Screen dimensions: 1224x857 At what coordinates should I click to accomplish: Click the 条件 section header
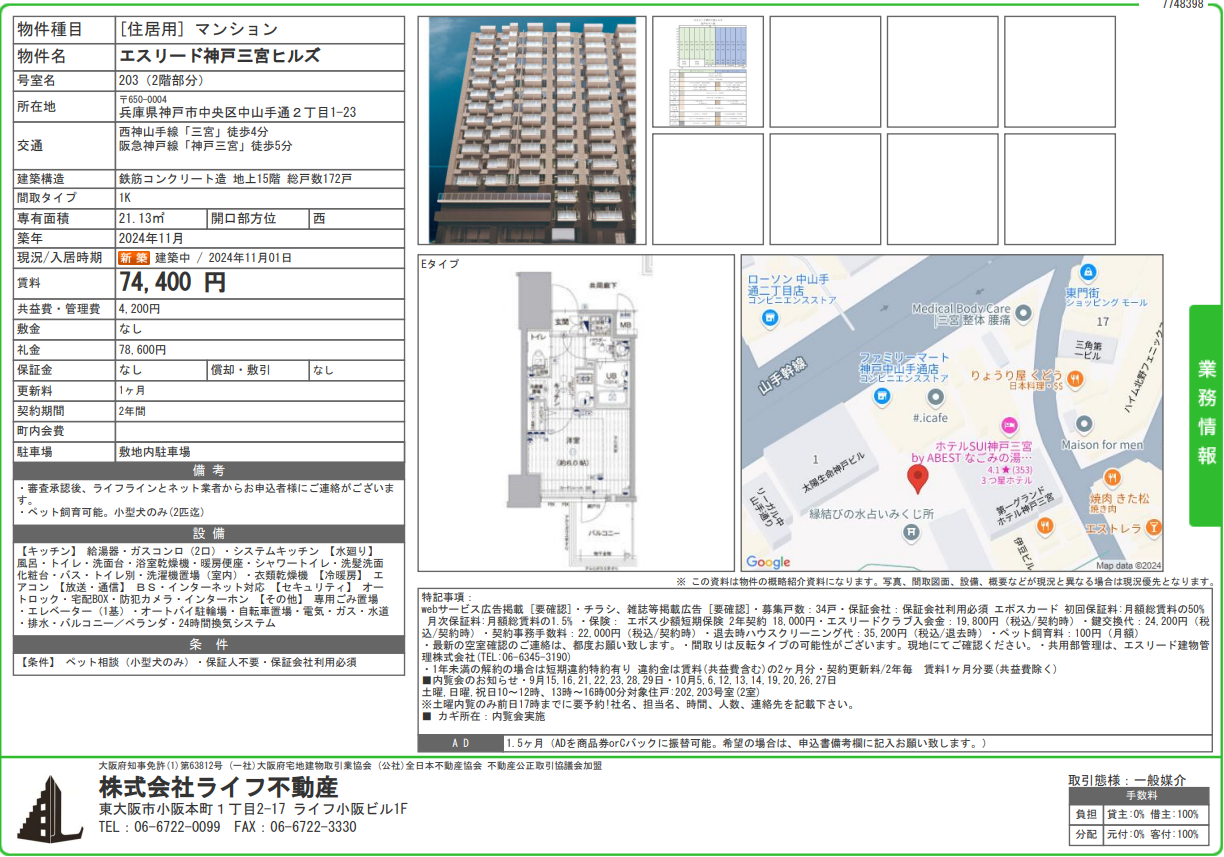pos(209,645)
